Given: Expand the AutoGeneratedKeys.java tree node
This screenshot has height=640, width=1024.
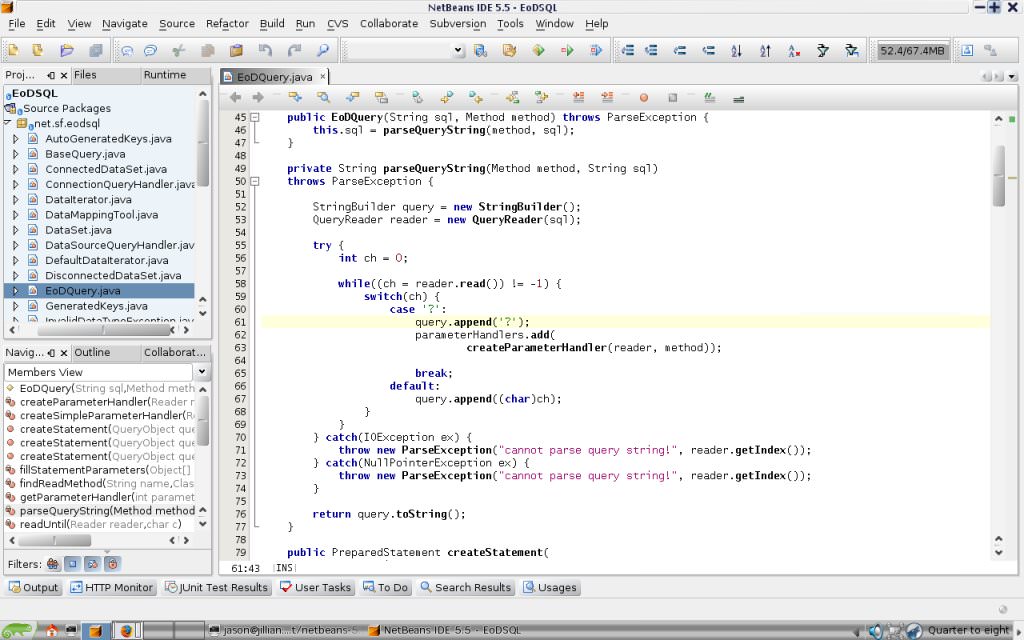Looking at the screenshot, I should [x=16, y=138].
